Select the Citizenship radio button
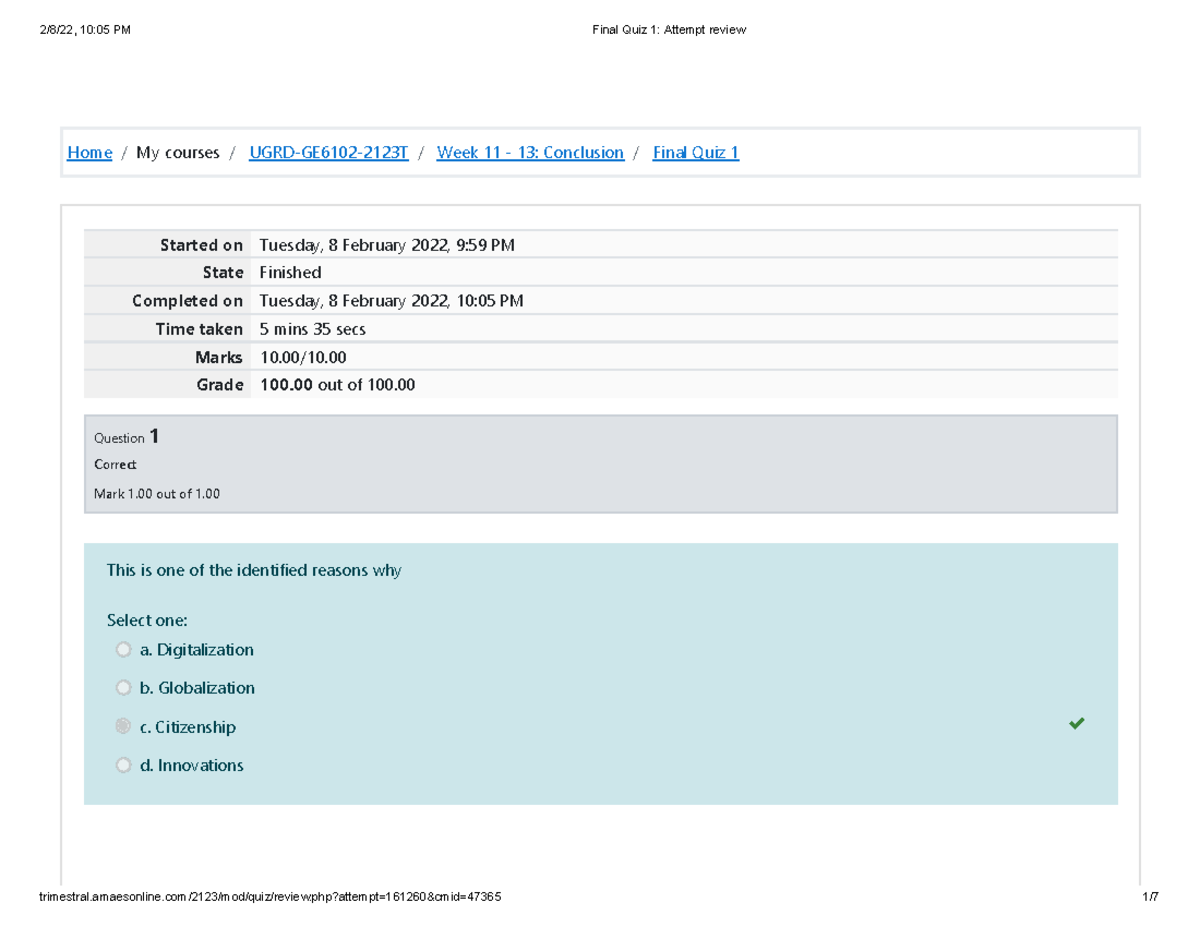This screenshot has height=927, width=1200. (123, 726)
